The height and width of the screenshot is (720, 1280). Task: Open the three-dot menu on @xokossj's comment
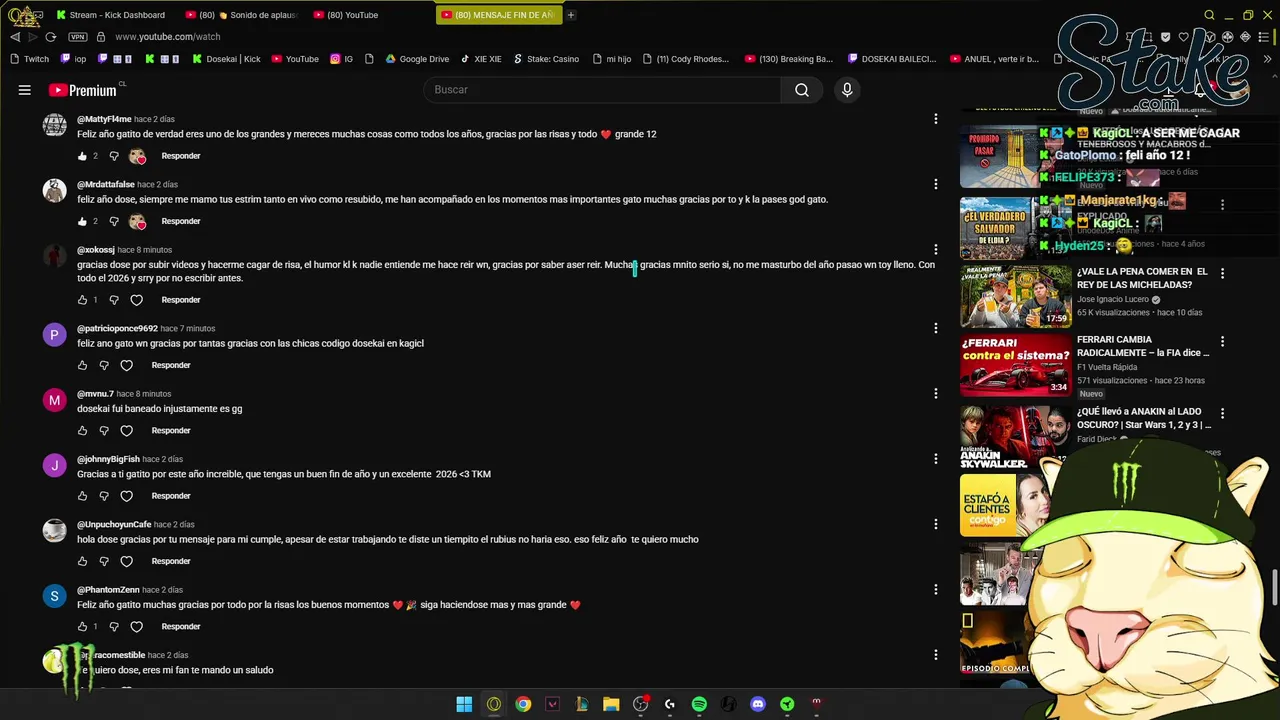tap(936, 249)
